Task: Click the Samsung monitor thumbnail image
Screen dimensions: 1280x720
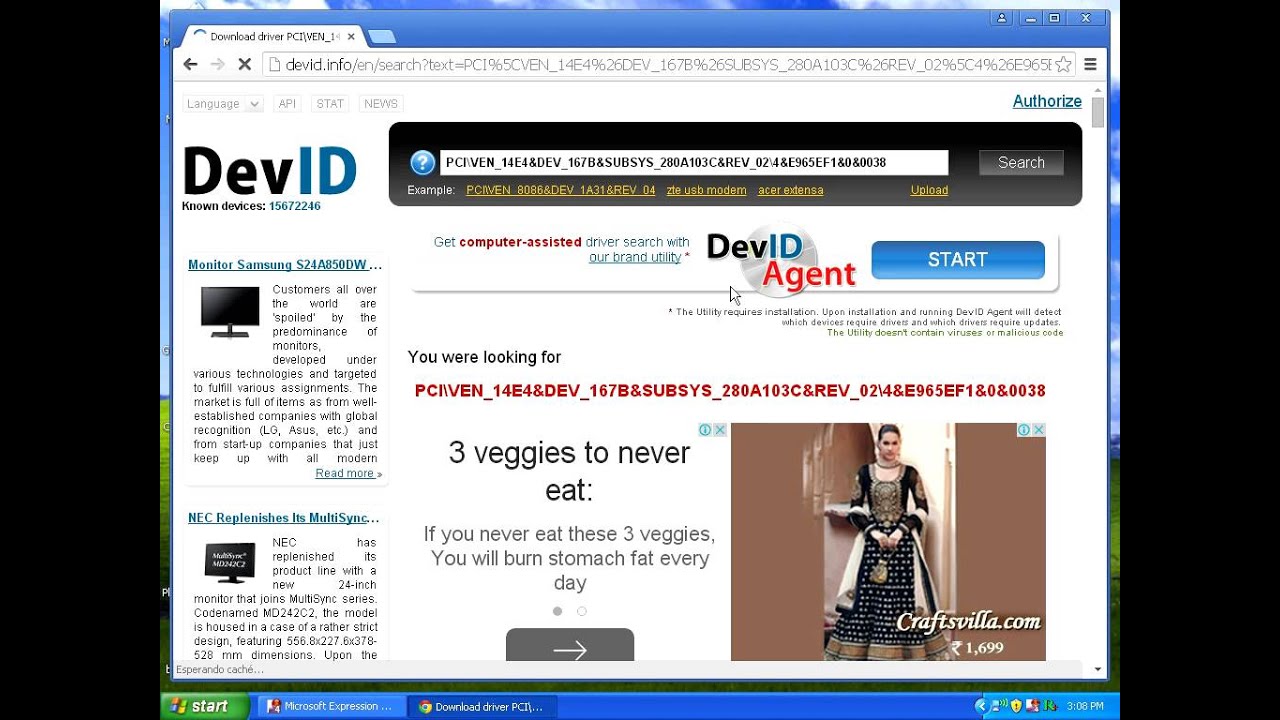Action: click(x=230, y=312)
